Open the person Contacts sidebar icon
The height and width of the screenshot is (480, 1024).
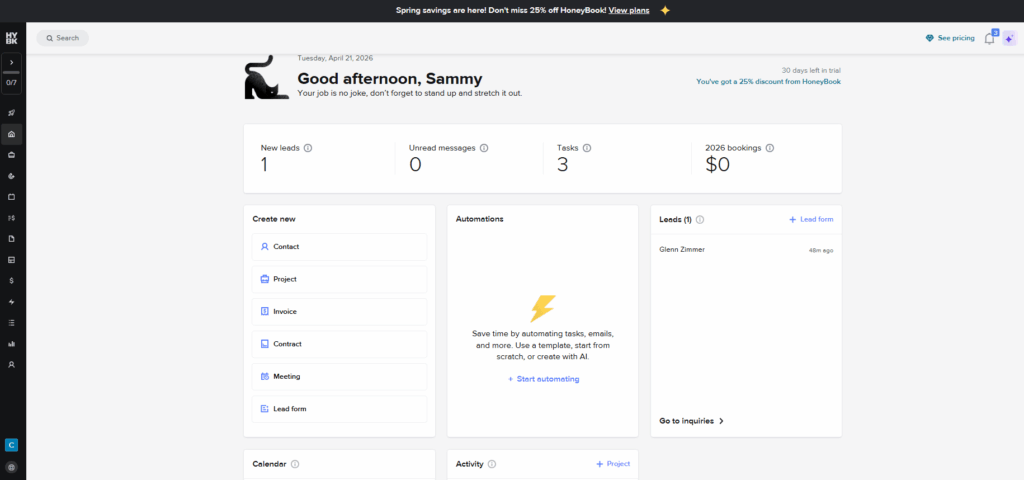pyautogui.click(x=11, y=364)
